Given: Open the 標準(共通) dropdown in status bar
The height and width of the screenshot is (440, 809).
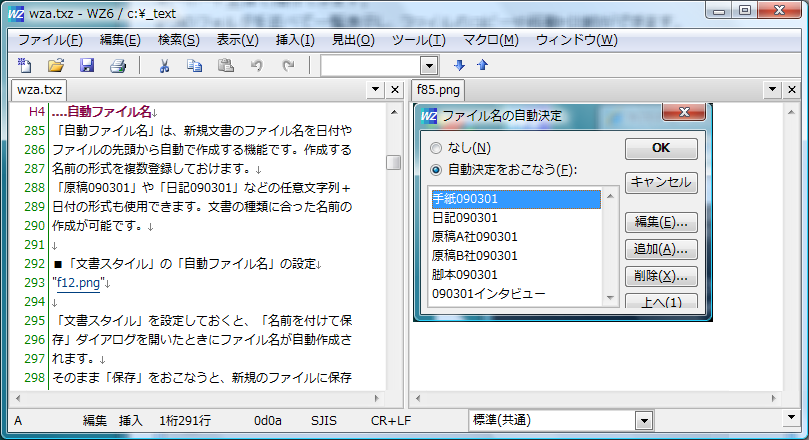Looking at the screenshot, I should click(643, 421).
